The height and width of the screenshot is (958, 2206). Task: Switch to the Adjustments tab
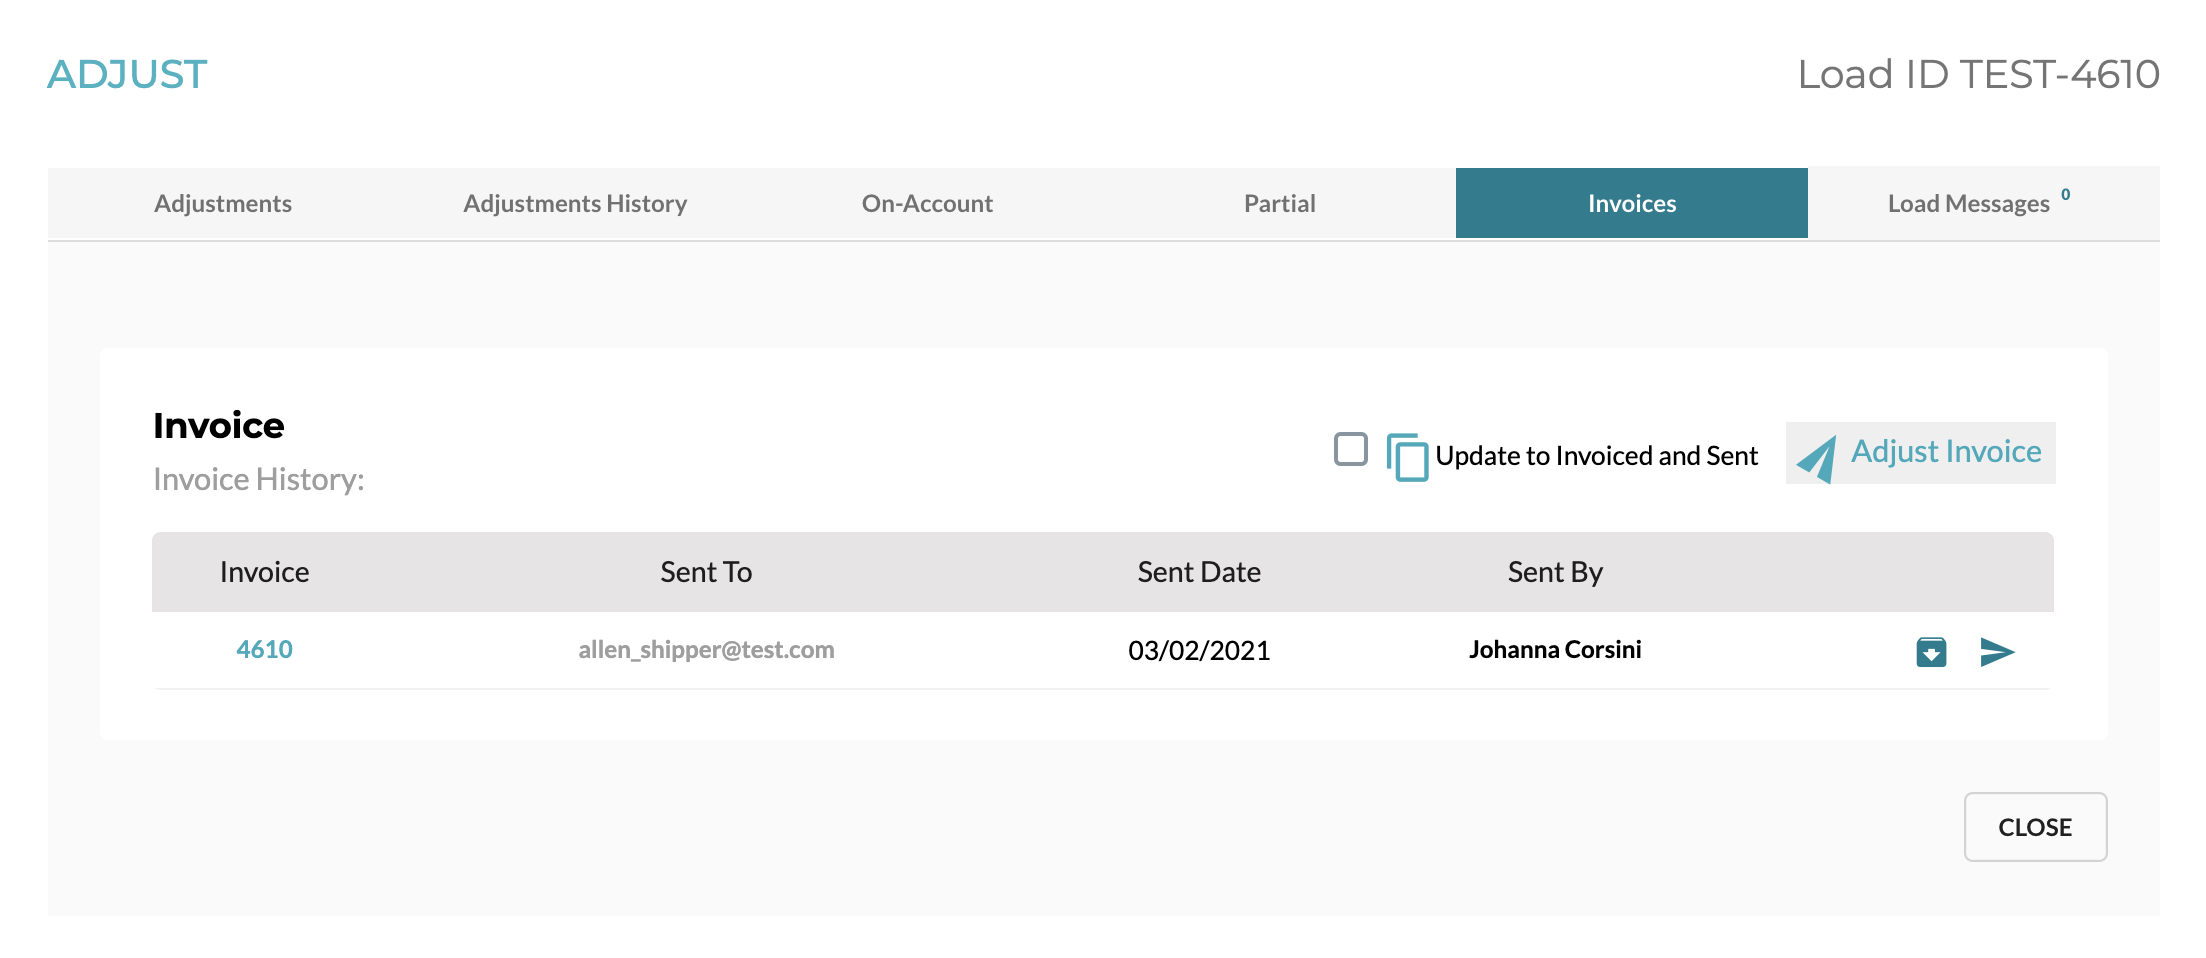[x=222, y=203]
